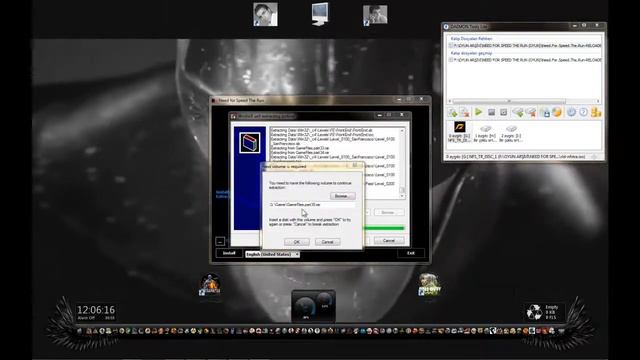
Task: Open the right portrait photo desktop shortcut
Action: pos(375,15)
